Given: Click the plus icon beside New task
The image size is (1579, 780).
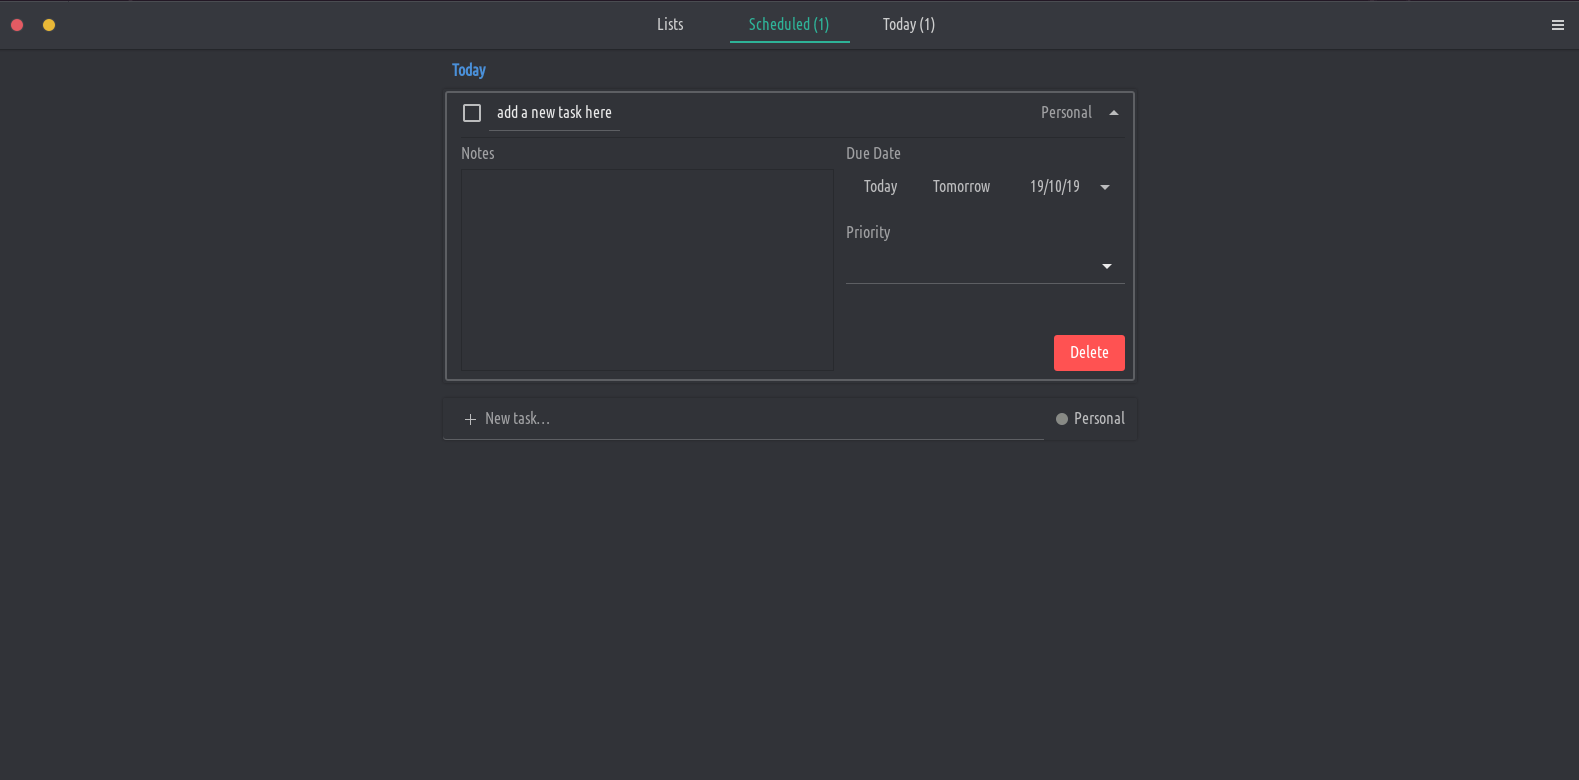Looking at the screenshot, I should click(x=470, y=419).
